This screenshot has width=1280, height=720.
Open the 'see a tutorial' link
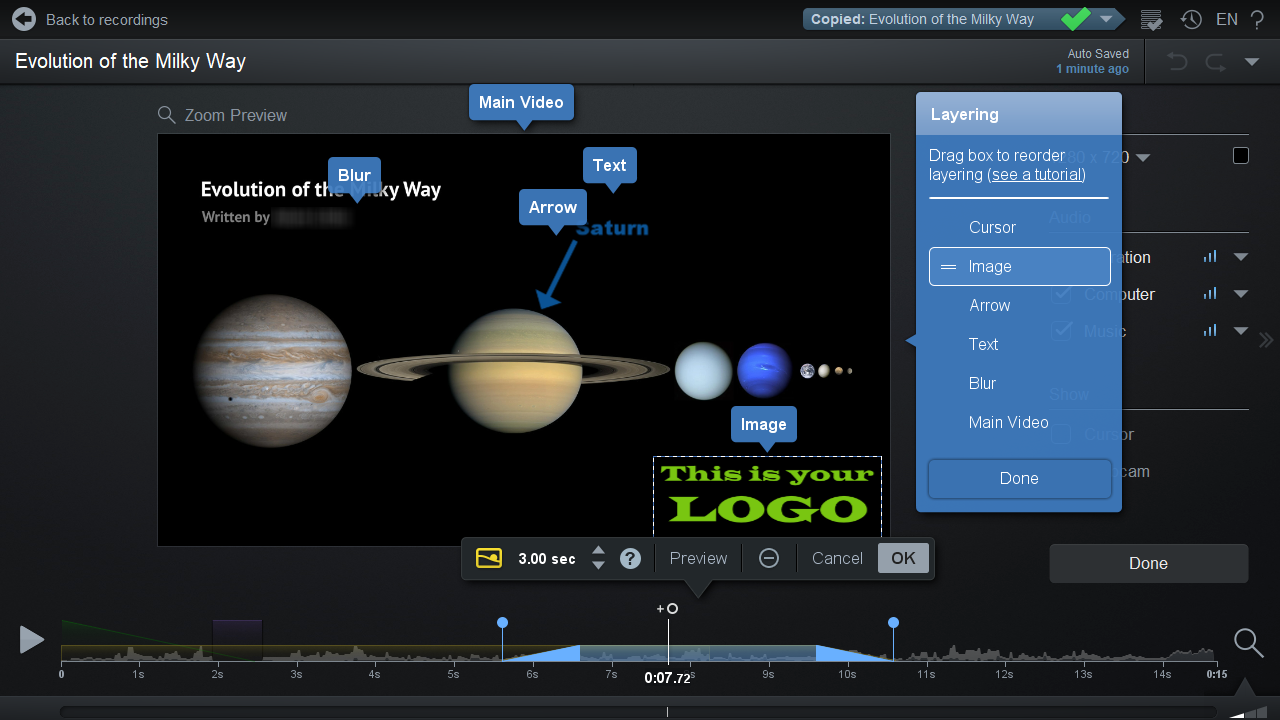1036,174
